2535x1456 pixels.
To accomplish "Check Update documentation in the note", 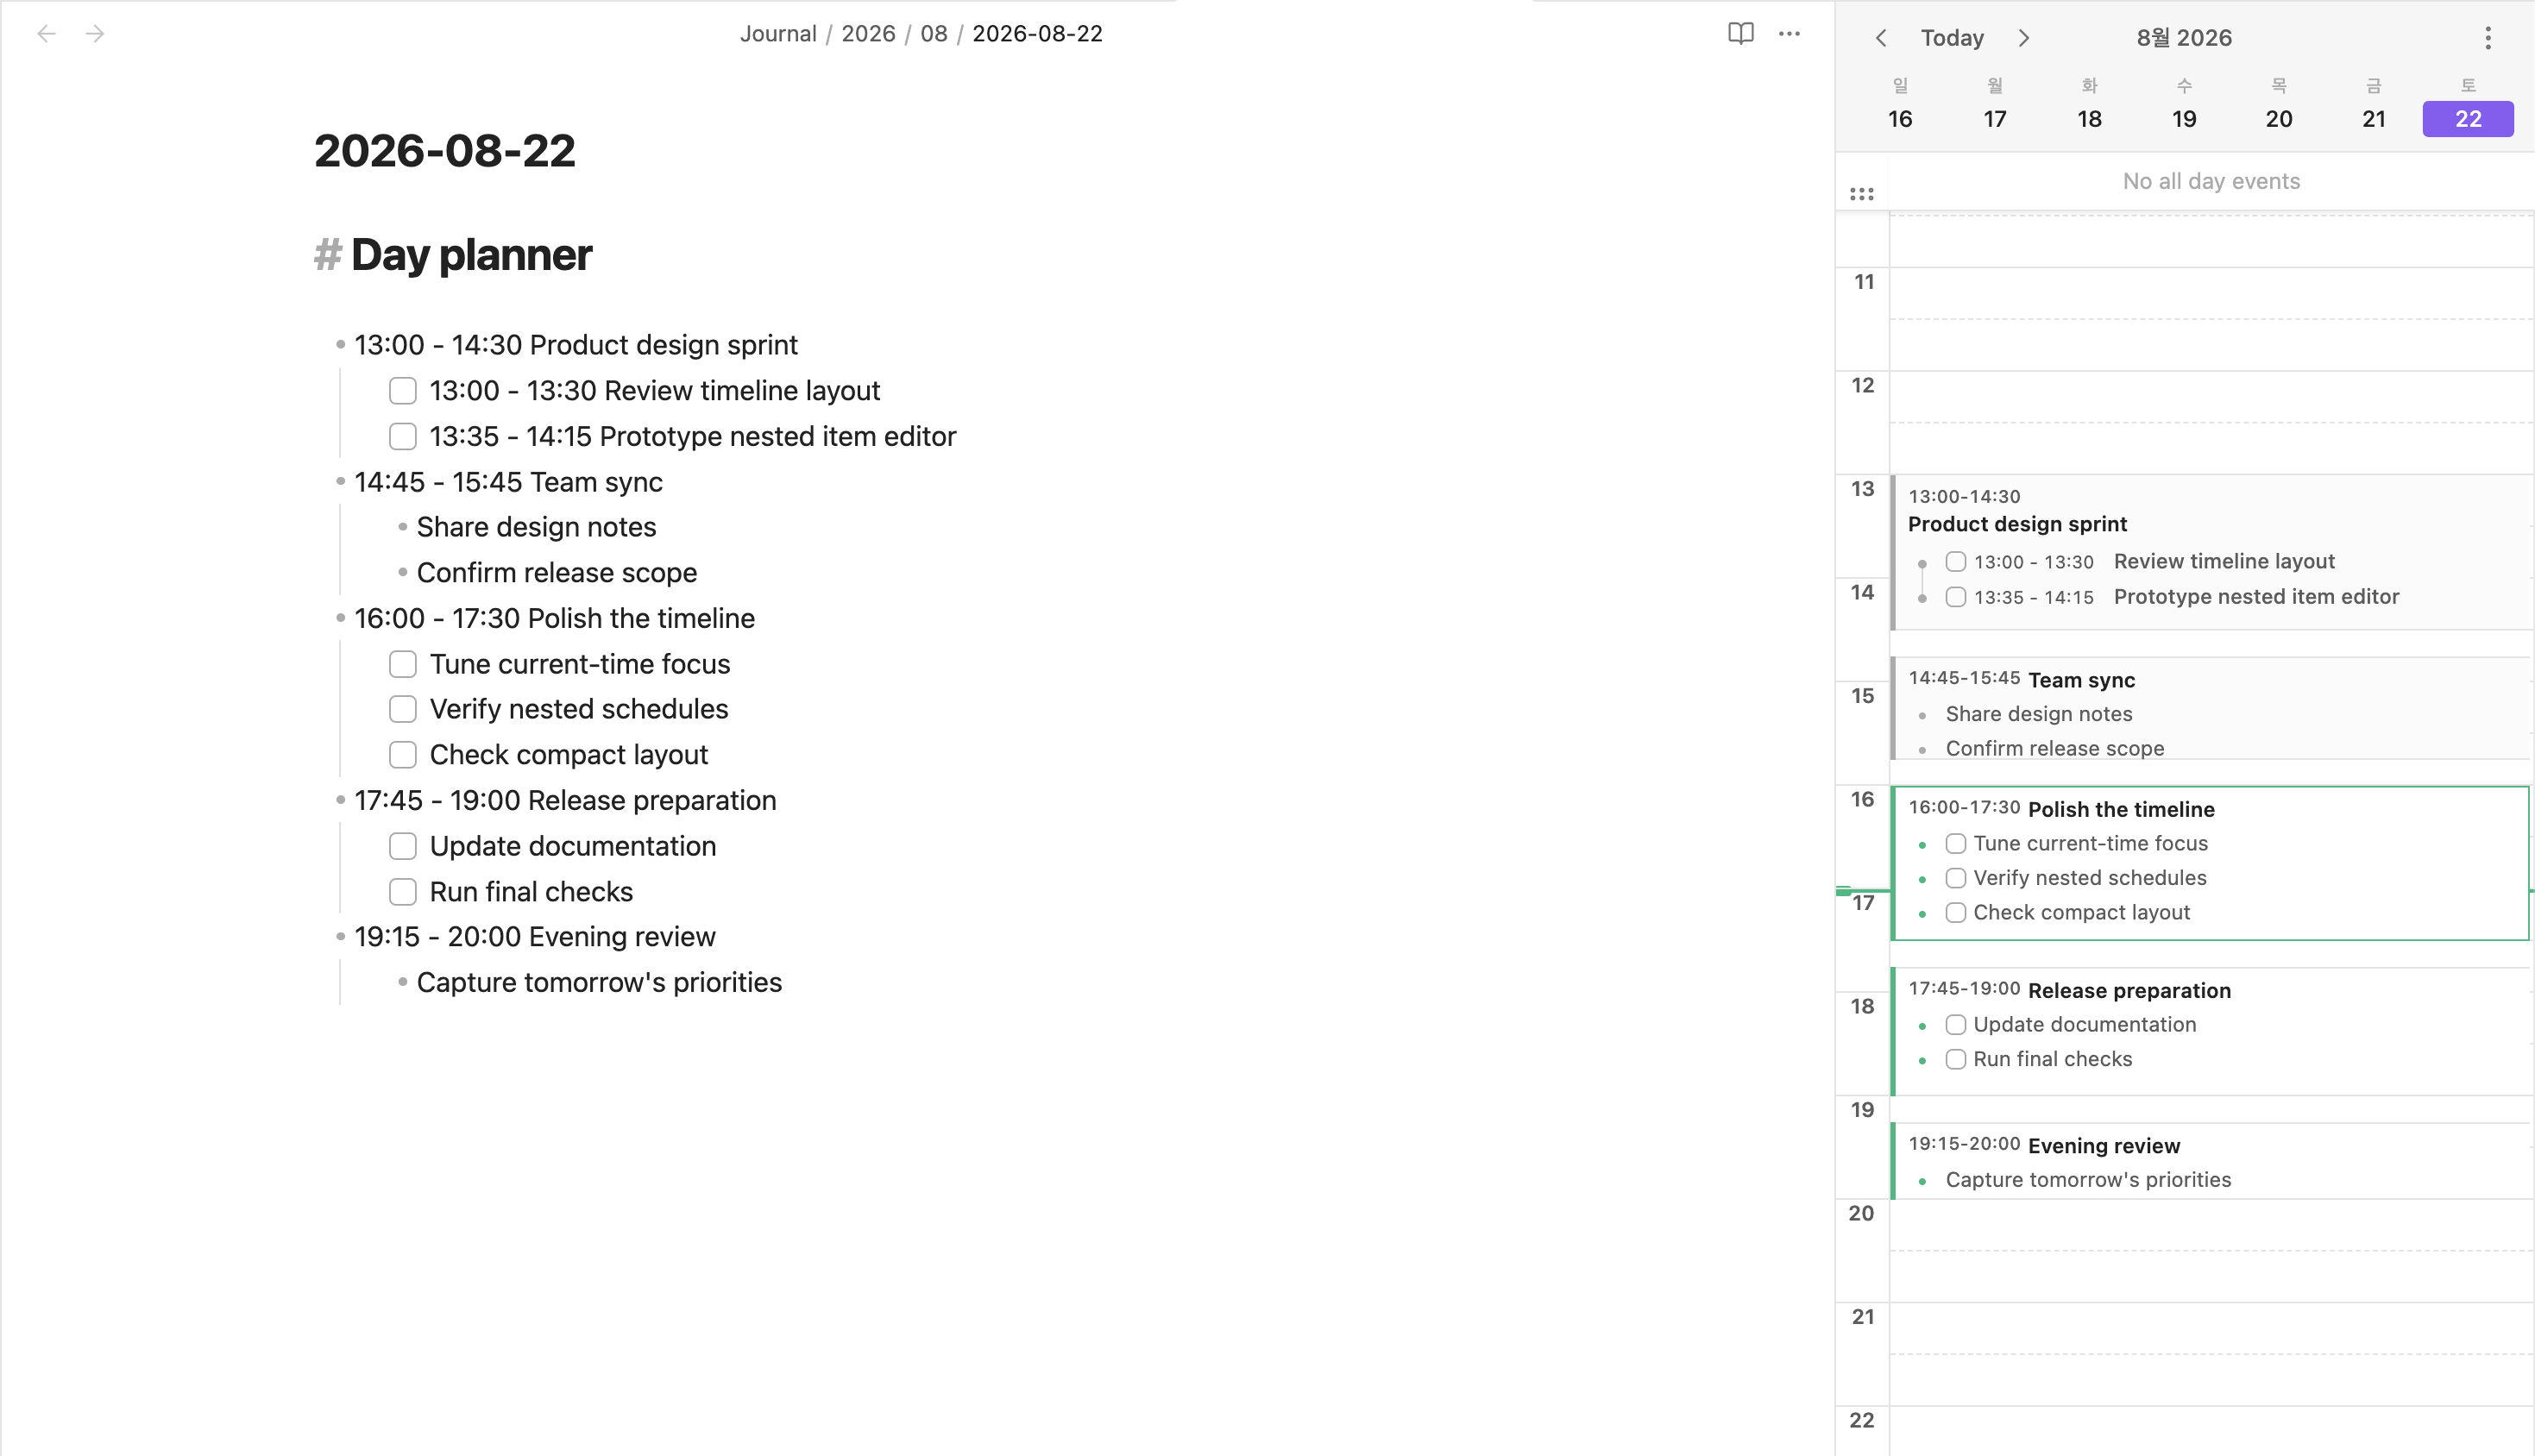I will coord(403,846).
